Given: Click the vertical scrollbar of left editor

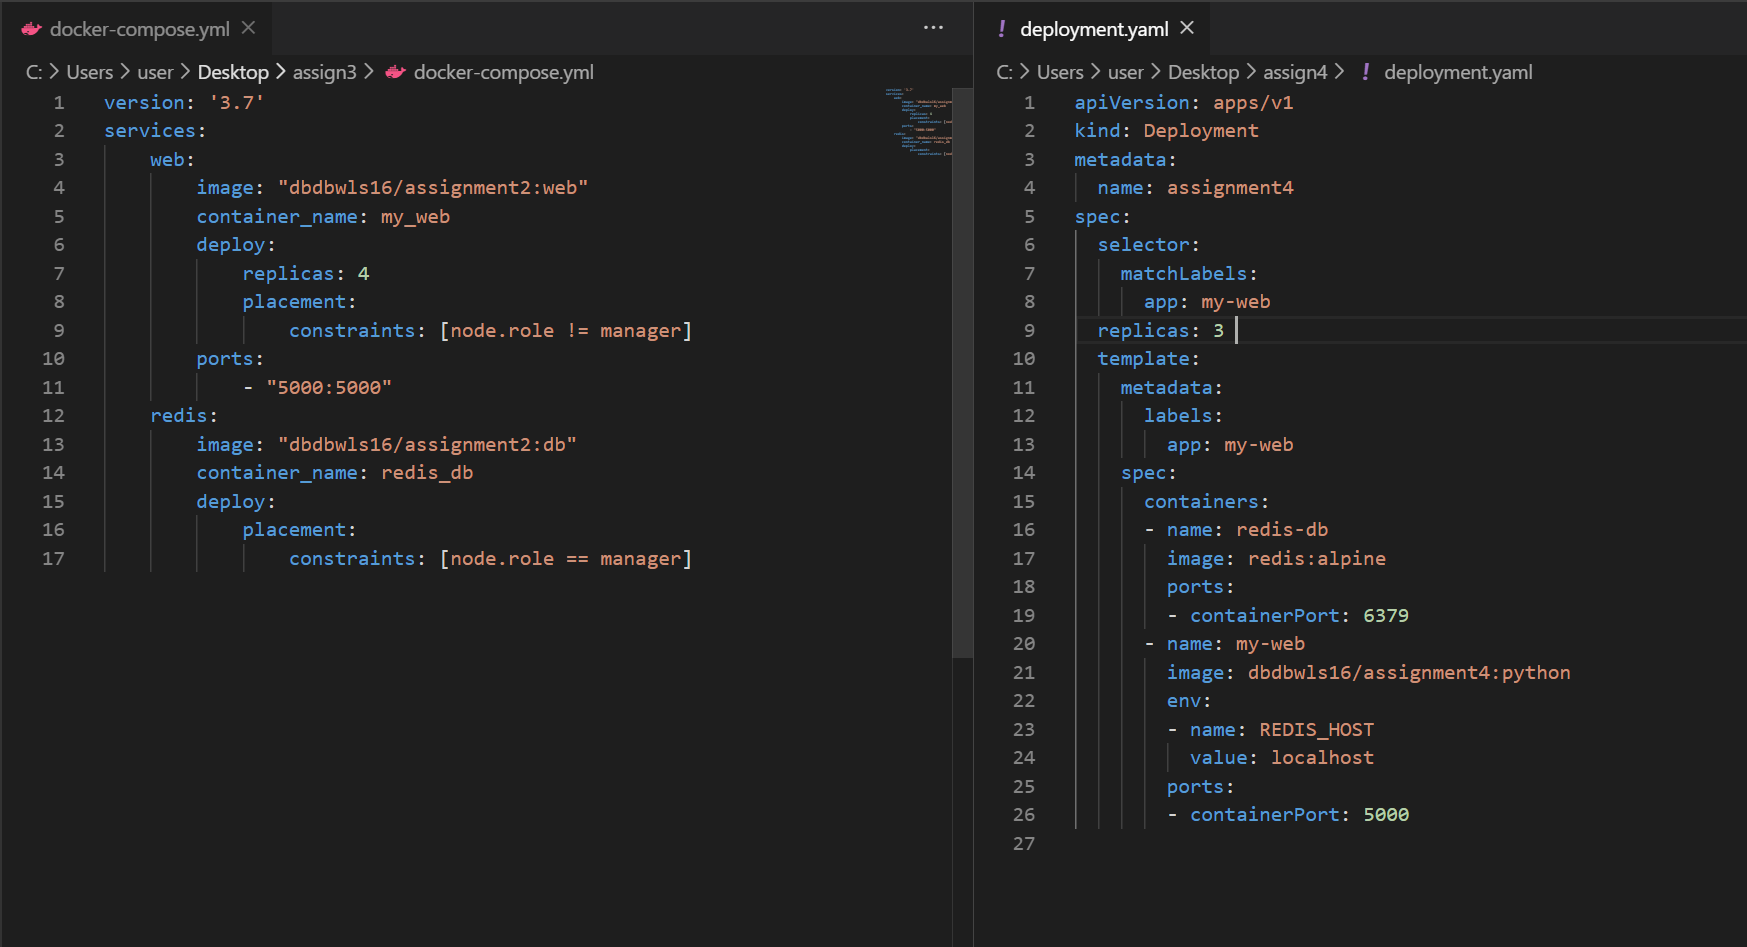Looking at the screenshot, I should click(962, 372).
